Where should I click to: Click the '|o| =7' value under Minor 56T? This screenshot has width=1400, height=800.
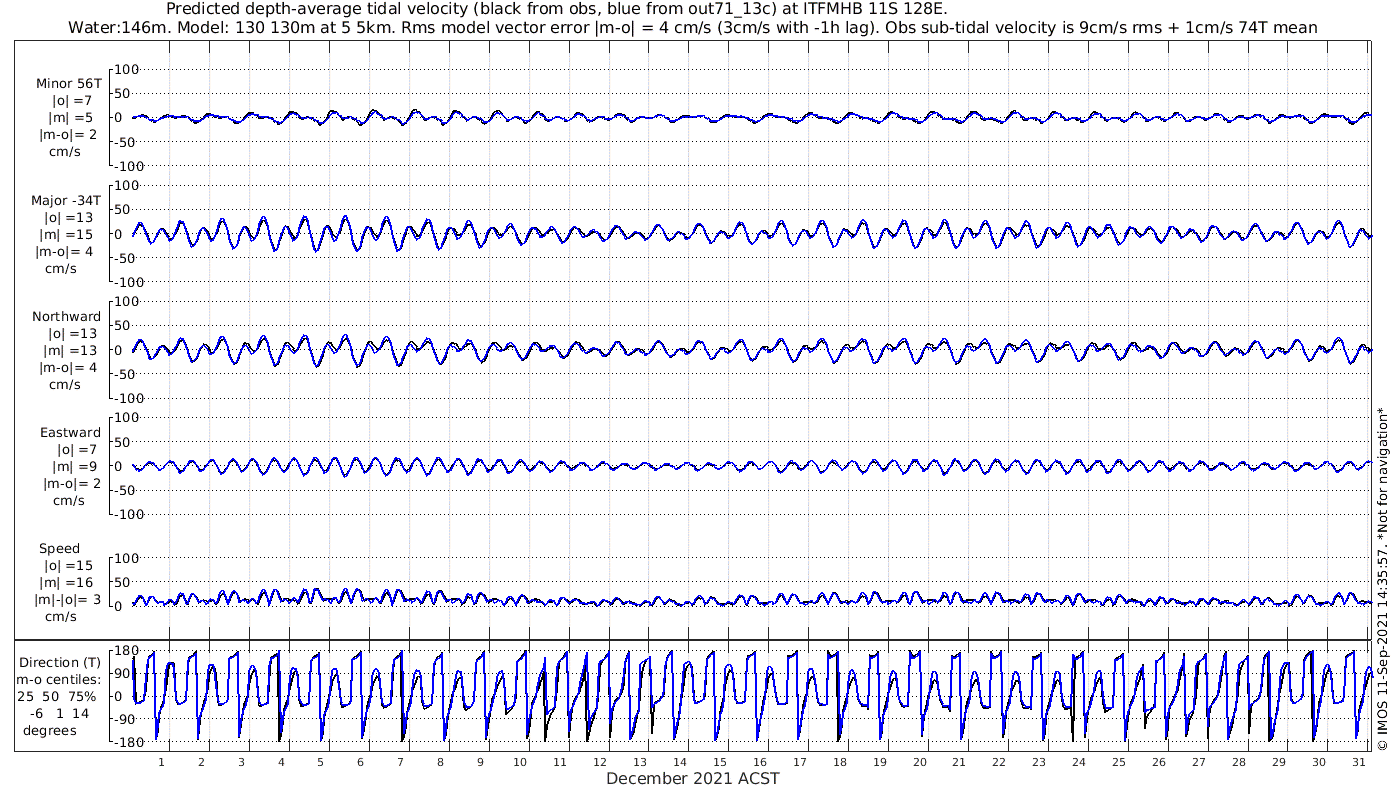click(x=72, y=101)
